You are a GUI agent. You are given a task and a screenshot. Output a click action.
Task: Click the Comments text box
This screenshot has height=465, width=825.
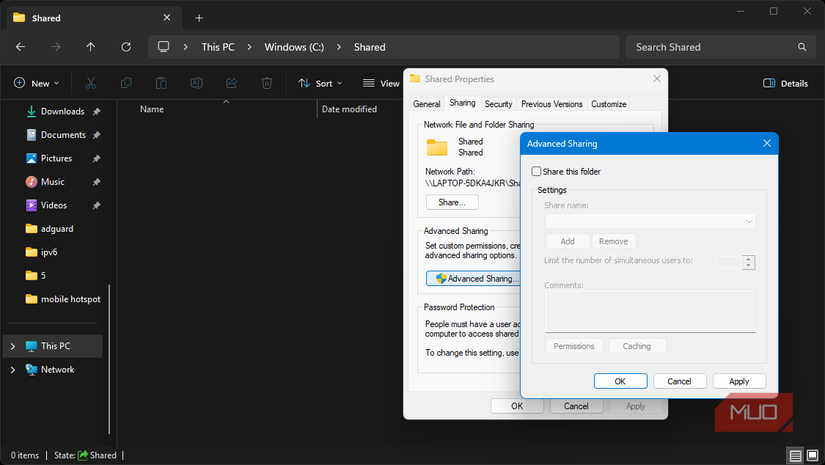click(x=650, y=311)
